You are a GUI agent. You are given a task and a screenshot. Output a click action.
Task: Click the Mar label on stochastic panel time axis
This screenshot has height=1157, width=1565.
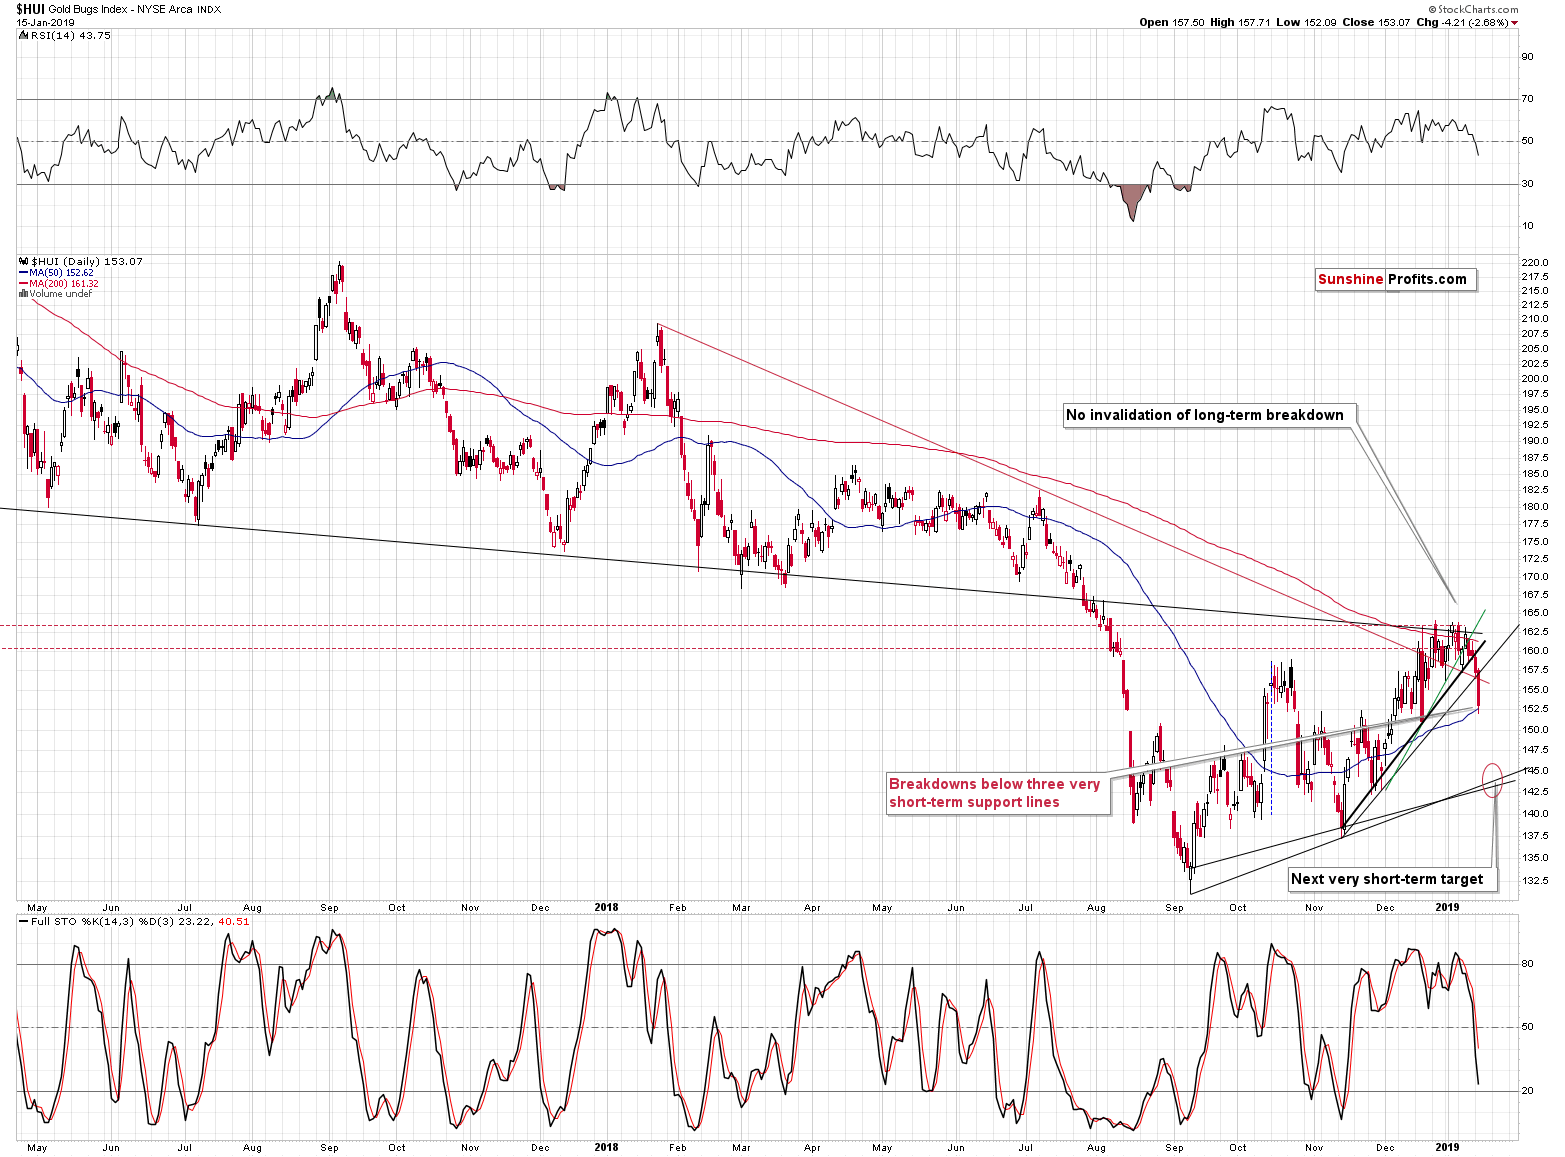741,1148
